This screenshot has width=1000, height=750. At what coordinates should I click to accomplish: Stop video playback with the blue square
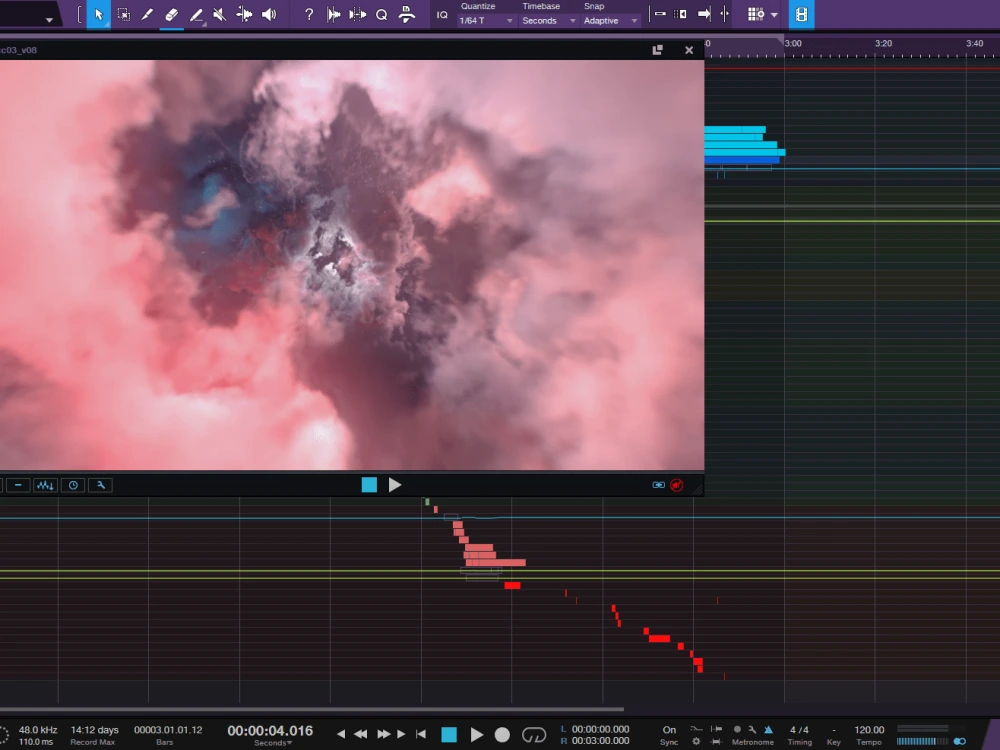[x=369, y=485]
